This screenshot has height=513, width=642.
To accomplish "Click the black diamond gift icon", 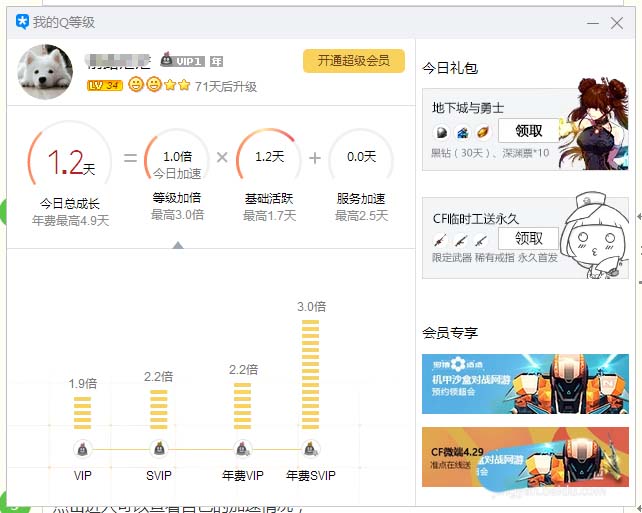I will coord(441,132).
